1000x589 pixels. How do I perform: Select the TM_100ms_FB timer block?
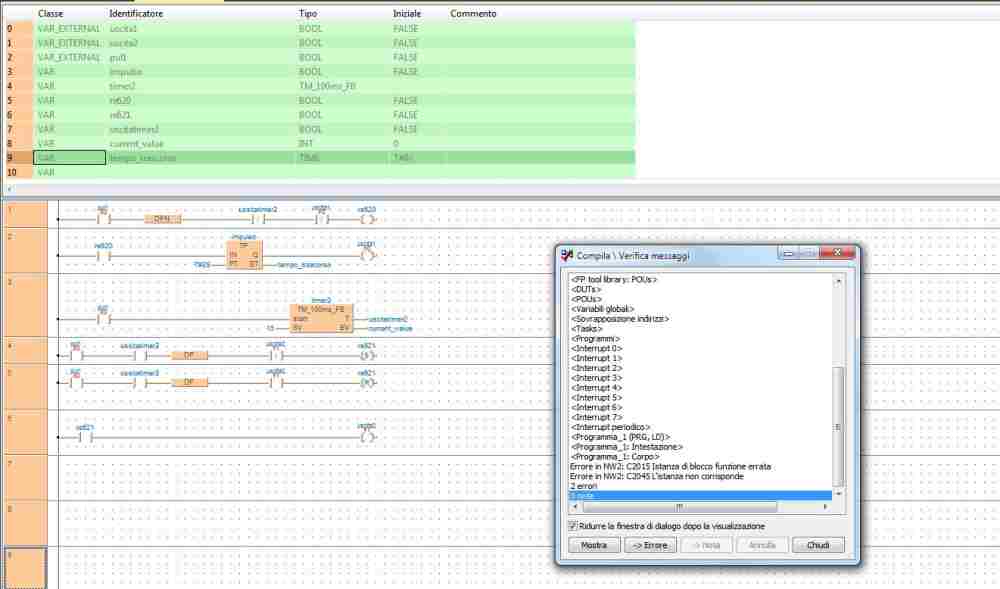[x=321, y=316]
